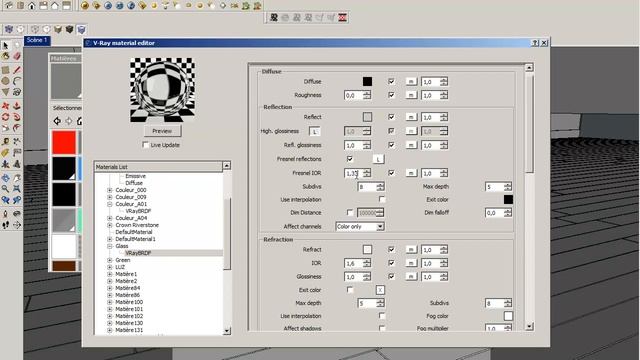Expand Couleur_000 material node
640x360 pixels.
(x=109, y=190)
